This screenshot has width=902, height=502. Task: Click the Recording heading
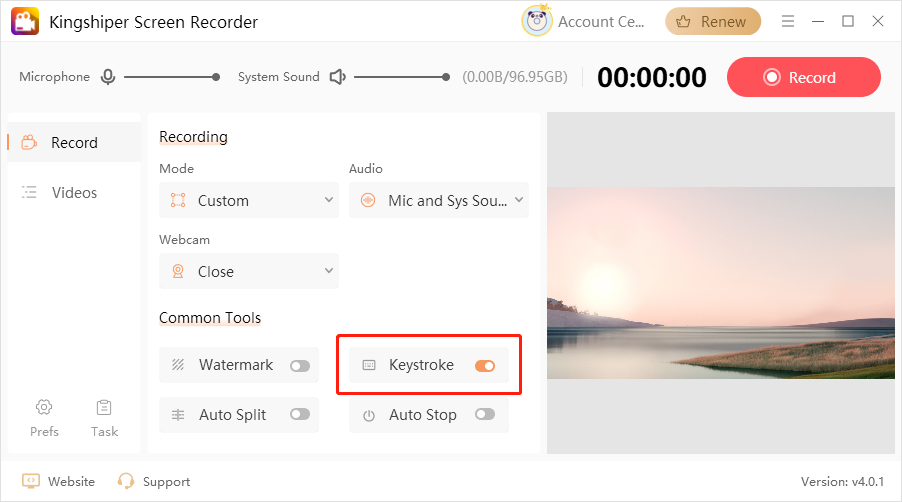[193, 137]
